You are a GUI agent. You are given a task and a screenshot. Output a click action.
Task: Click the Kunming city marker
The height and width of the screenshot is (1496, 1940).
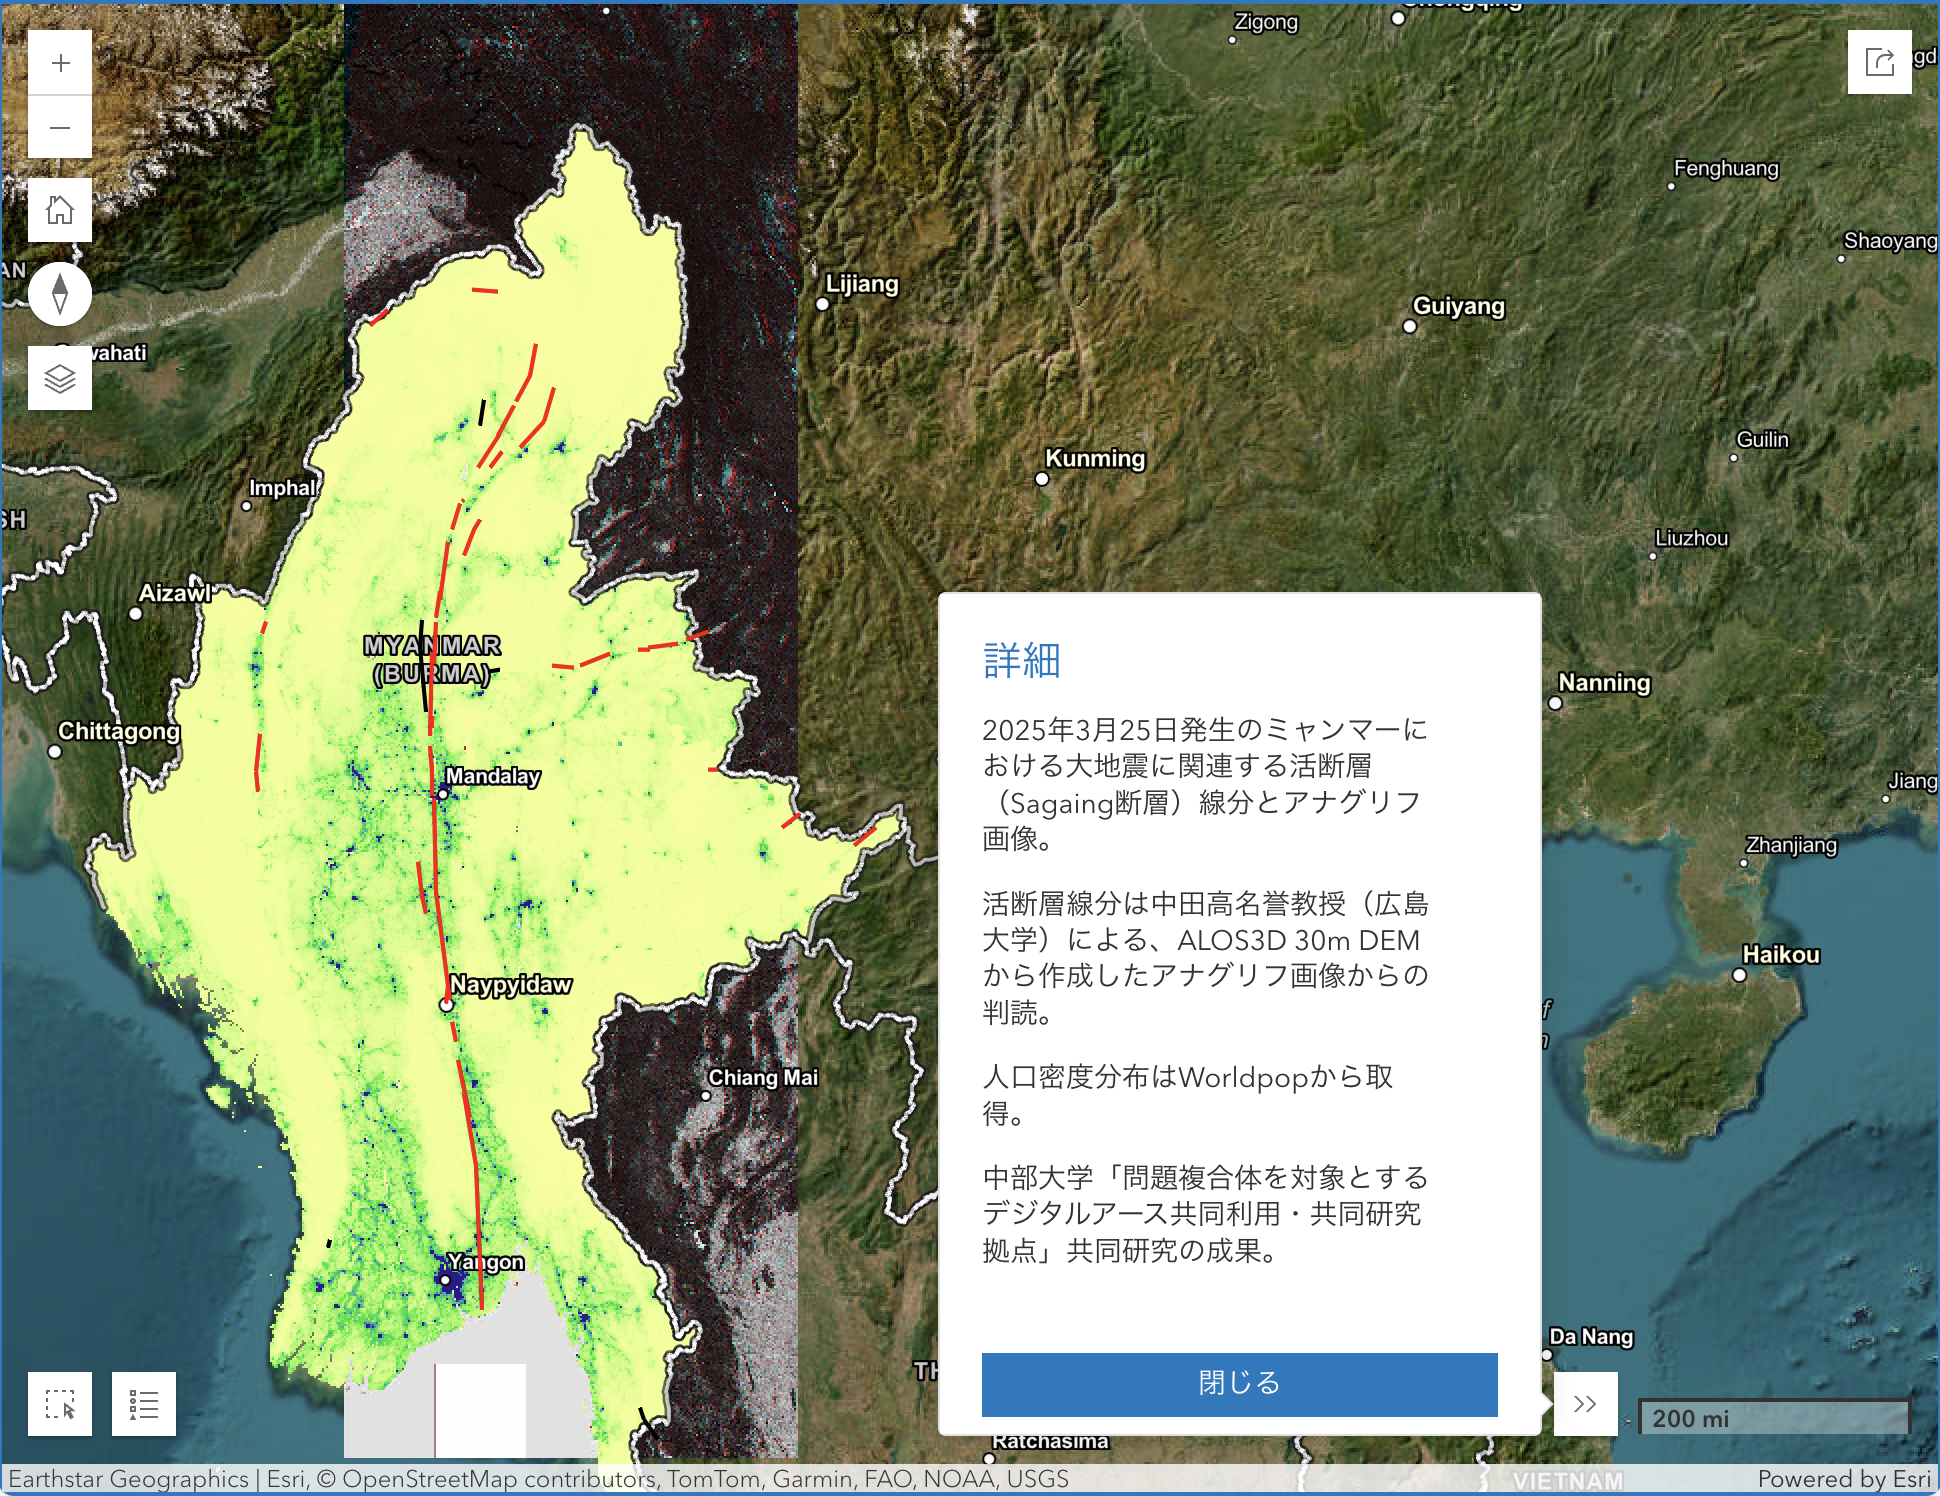1042,479
